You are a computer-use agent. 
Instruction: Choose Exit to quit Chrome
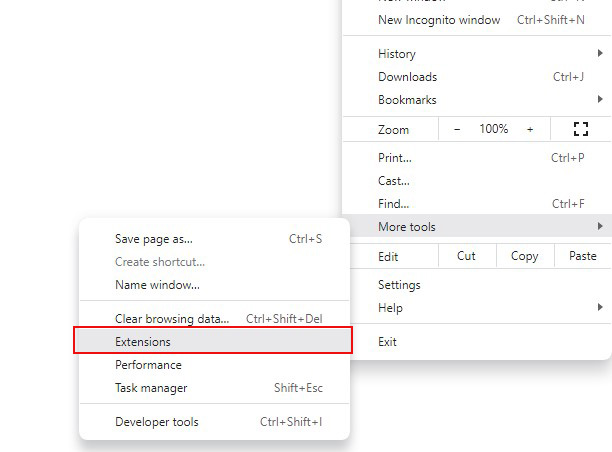click(481, 342)
